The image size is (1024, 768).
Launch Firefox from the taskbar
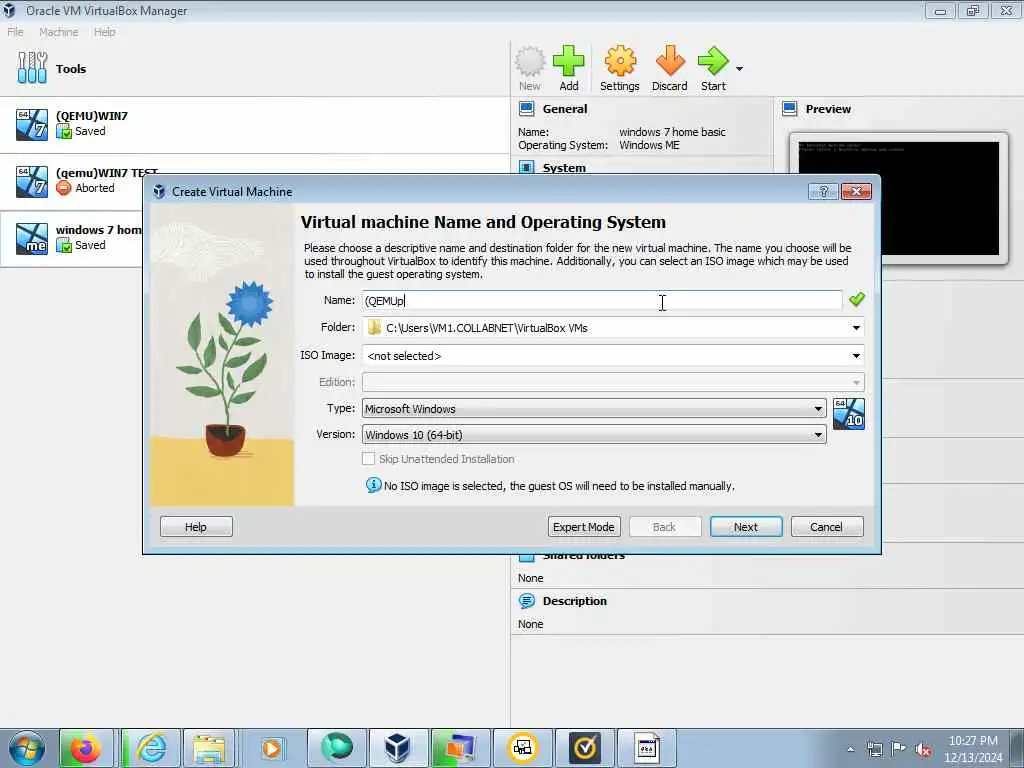[x=86, y=748]
